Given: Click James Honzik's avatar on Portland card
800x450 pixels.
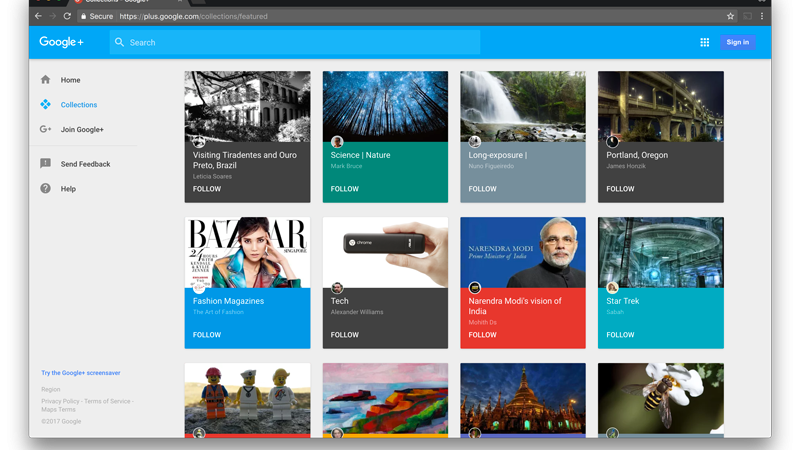Looking at the screenshot, I should click(612, 142).
